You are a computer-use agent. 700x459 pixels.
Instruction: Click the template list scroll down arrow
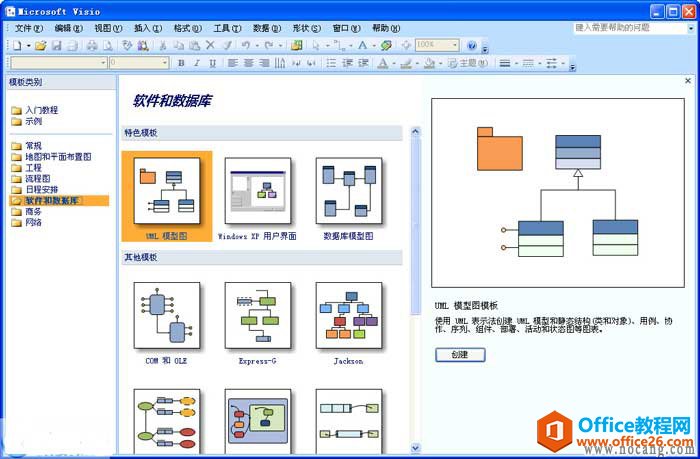[x=416, y=447]
